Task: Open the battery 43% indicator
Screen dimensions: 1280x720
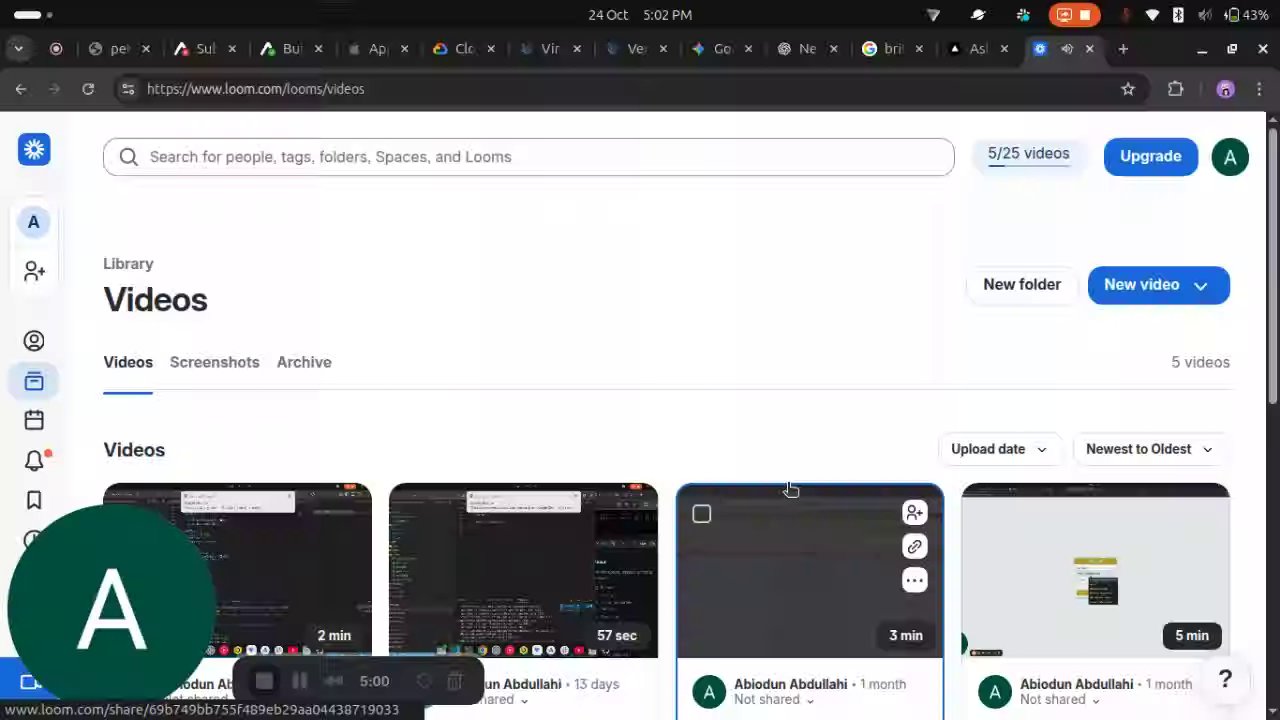Action: 1248,15
